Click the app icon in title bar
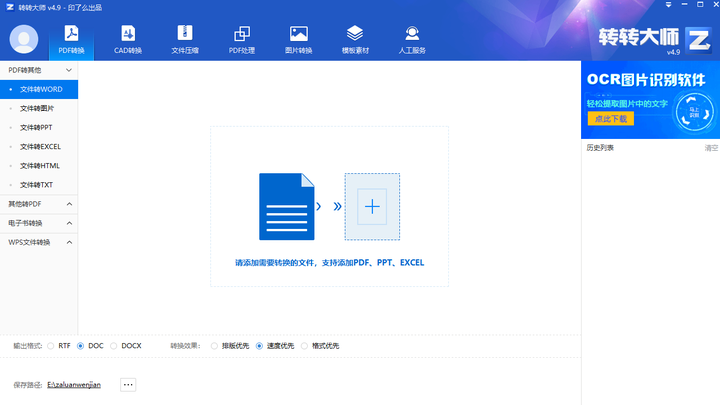This screenshot has height=405, width=720. click(x=10, y=7)
